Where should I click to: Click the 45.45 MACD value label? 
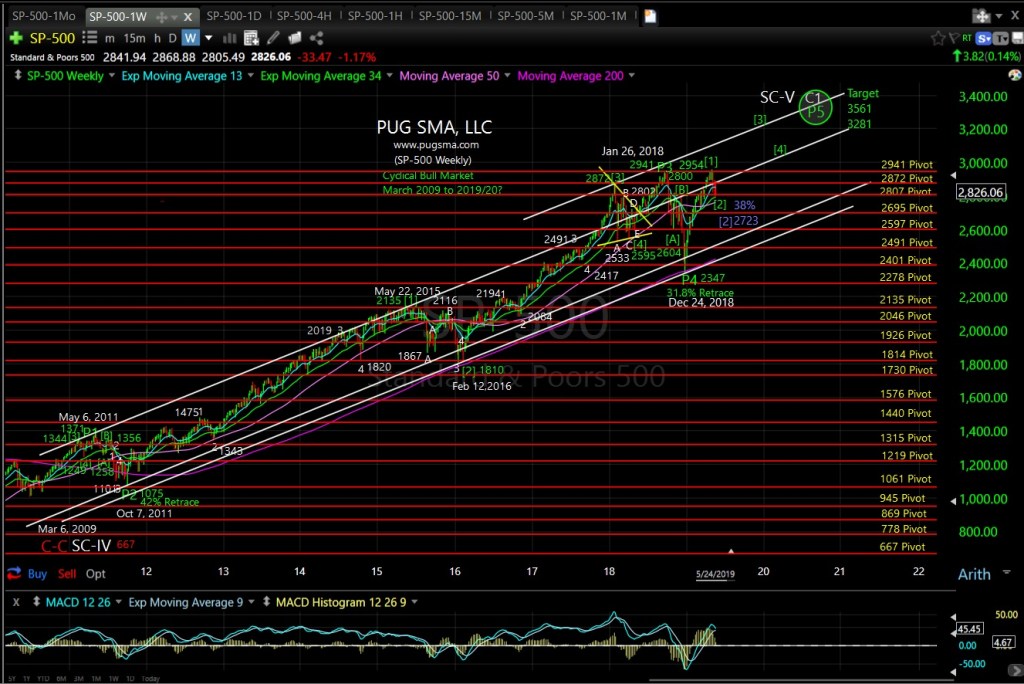pyautogui.click(x=969, y=628)
